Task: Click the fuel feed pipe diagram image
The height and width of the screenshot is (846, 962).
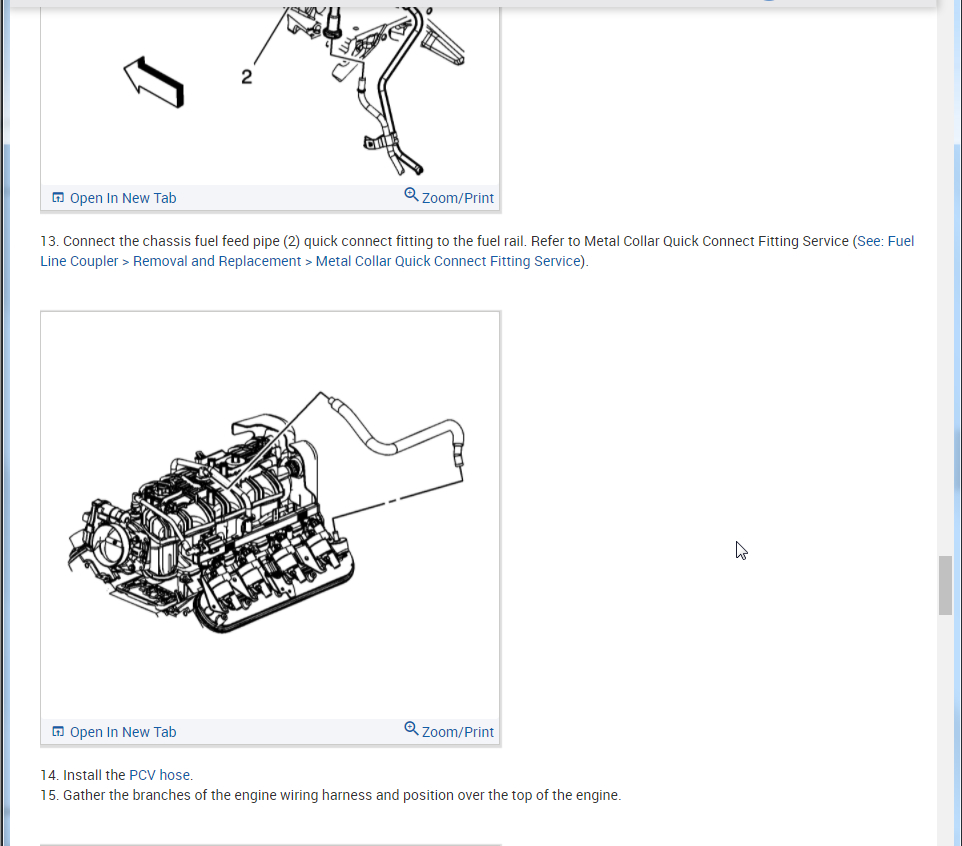Action: point(270,95)
